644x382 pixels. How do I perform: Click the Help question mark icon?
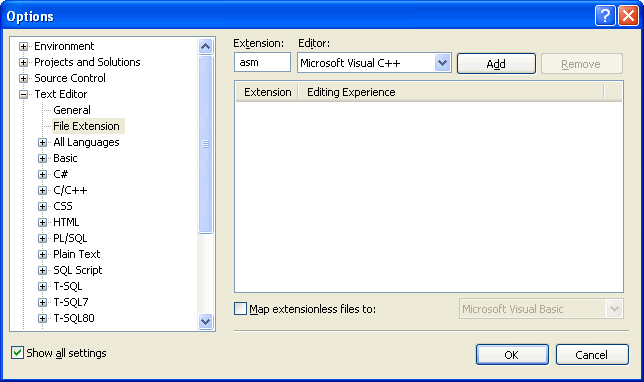click(x=605, y=16)
